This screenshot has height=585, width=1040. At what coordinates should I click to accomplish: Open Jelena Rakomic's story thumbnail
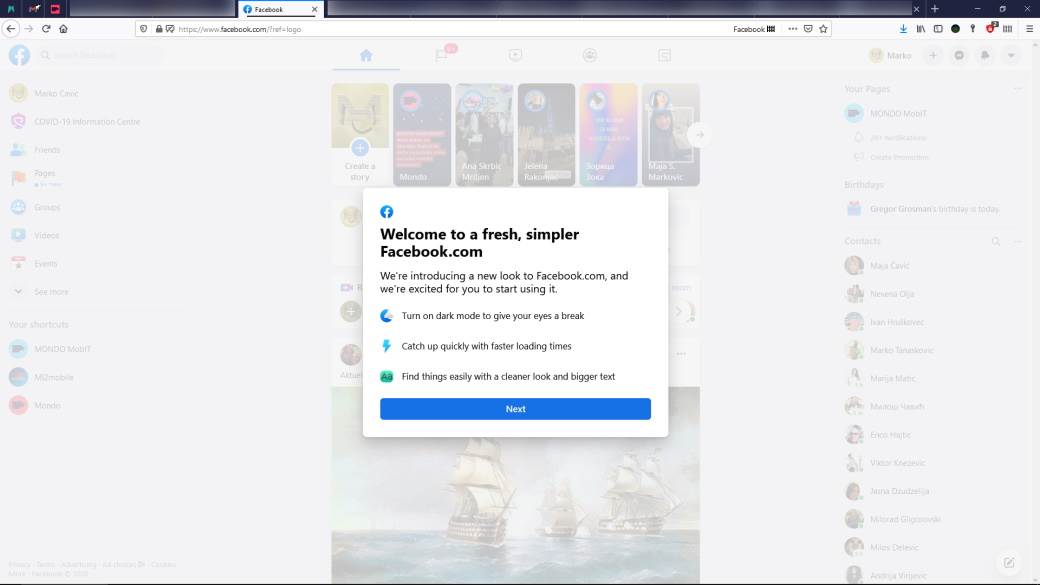(546, 135)
